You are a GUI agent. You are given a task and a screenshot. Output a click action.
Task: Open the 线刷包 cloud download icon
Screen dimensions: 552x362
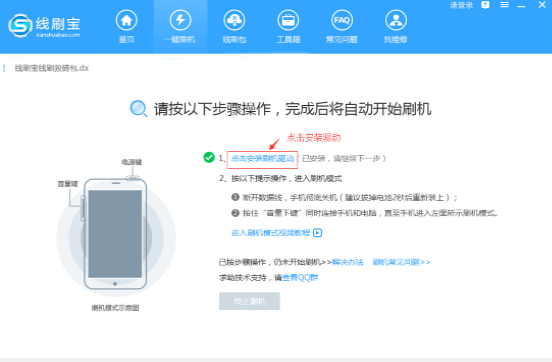[x=234, y=20]
